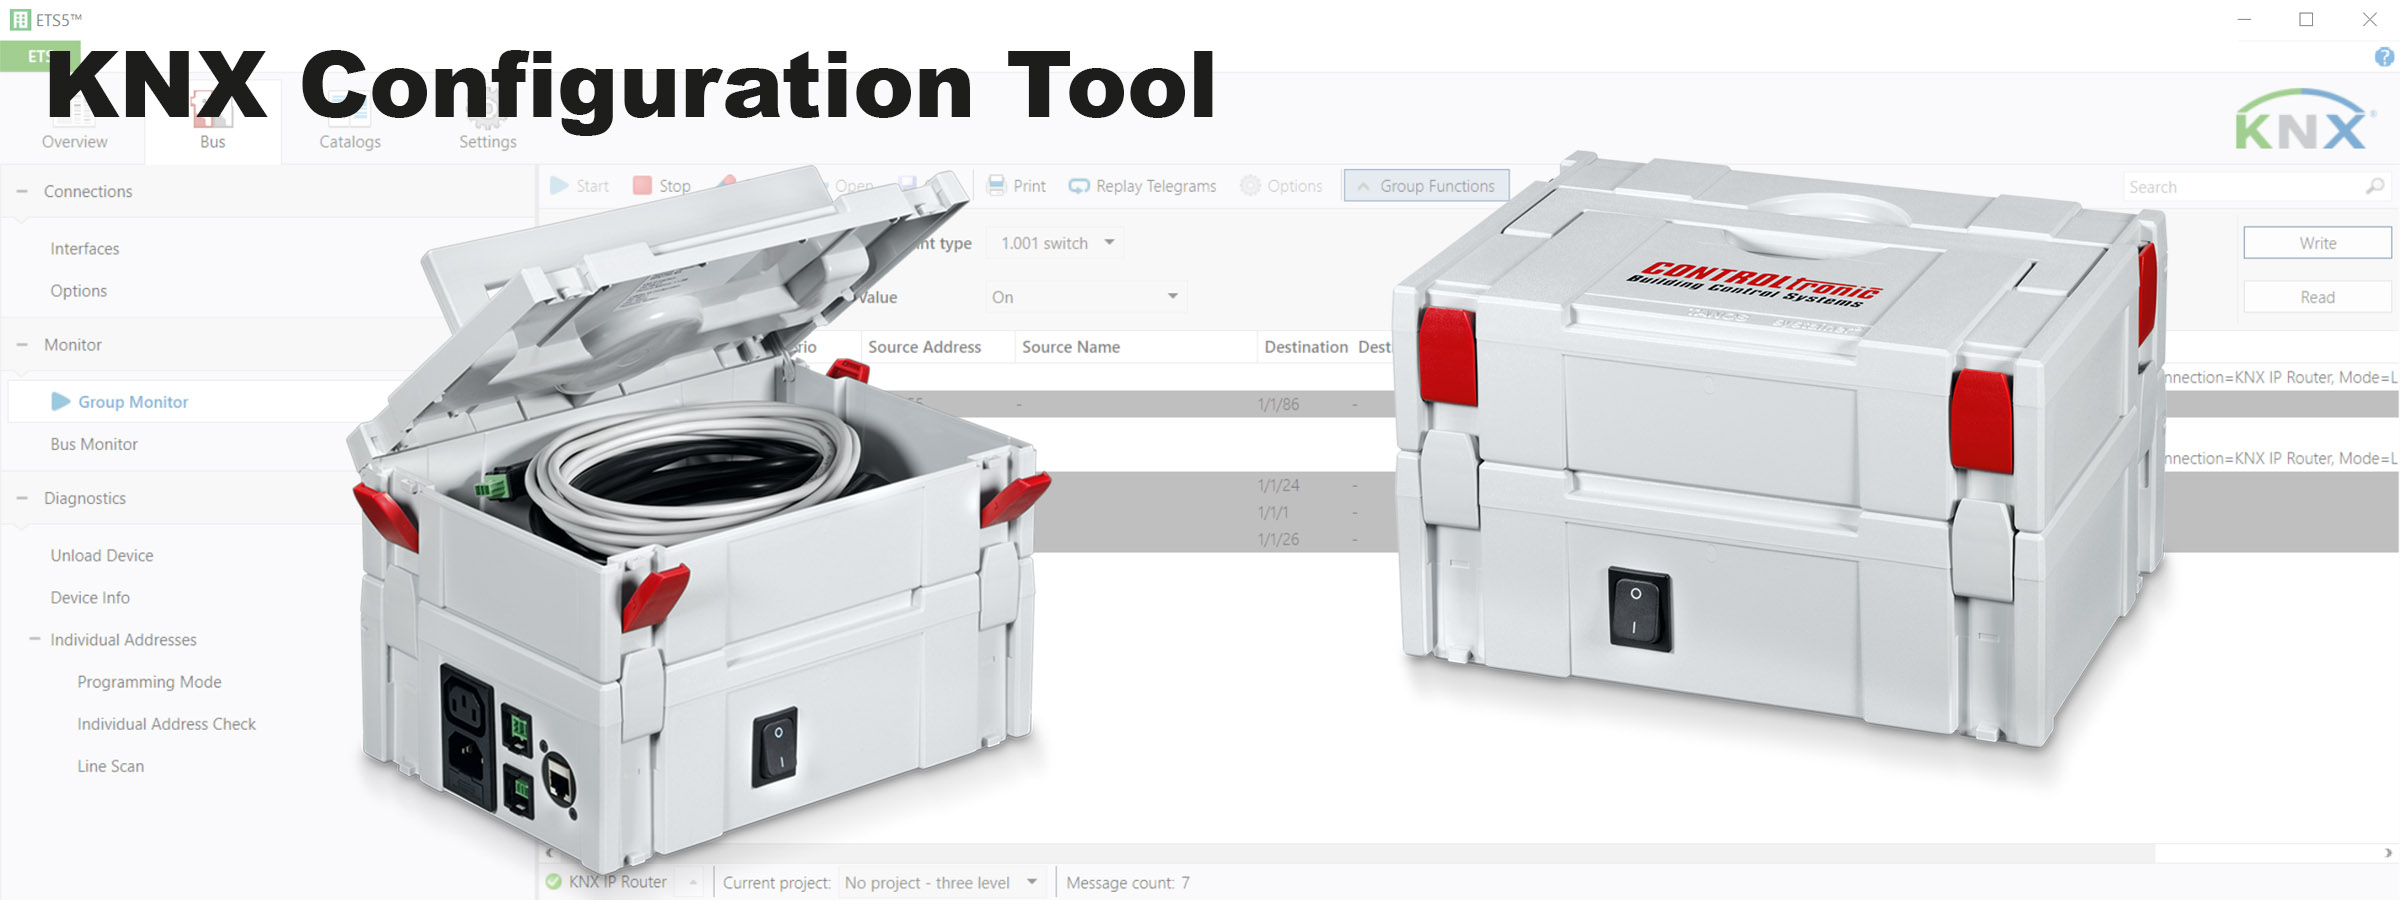Click the Print icon in toolbar
This screenshot has height=900, width=2400.
click(x=996, y=185)
